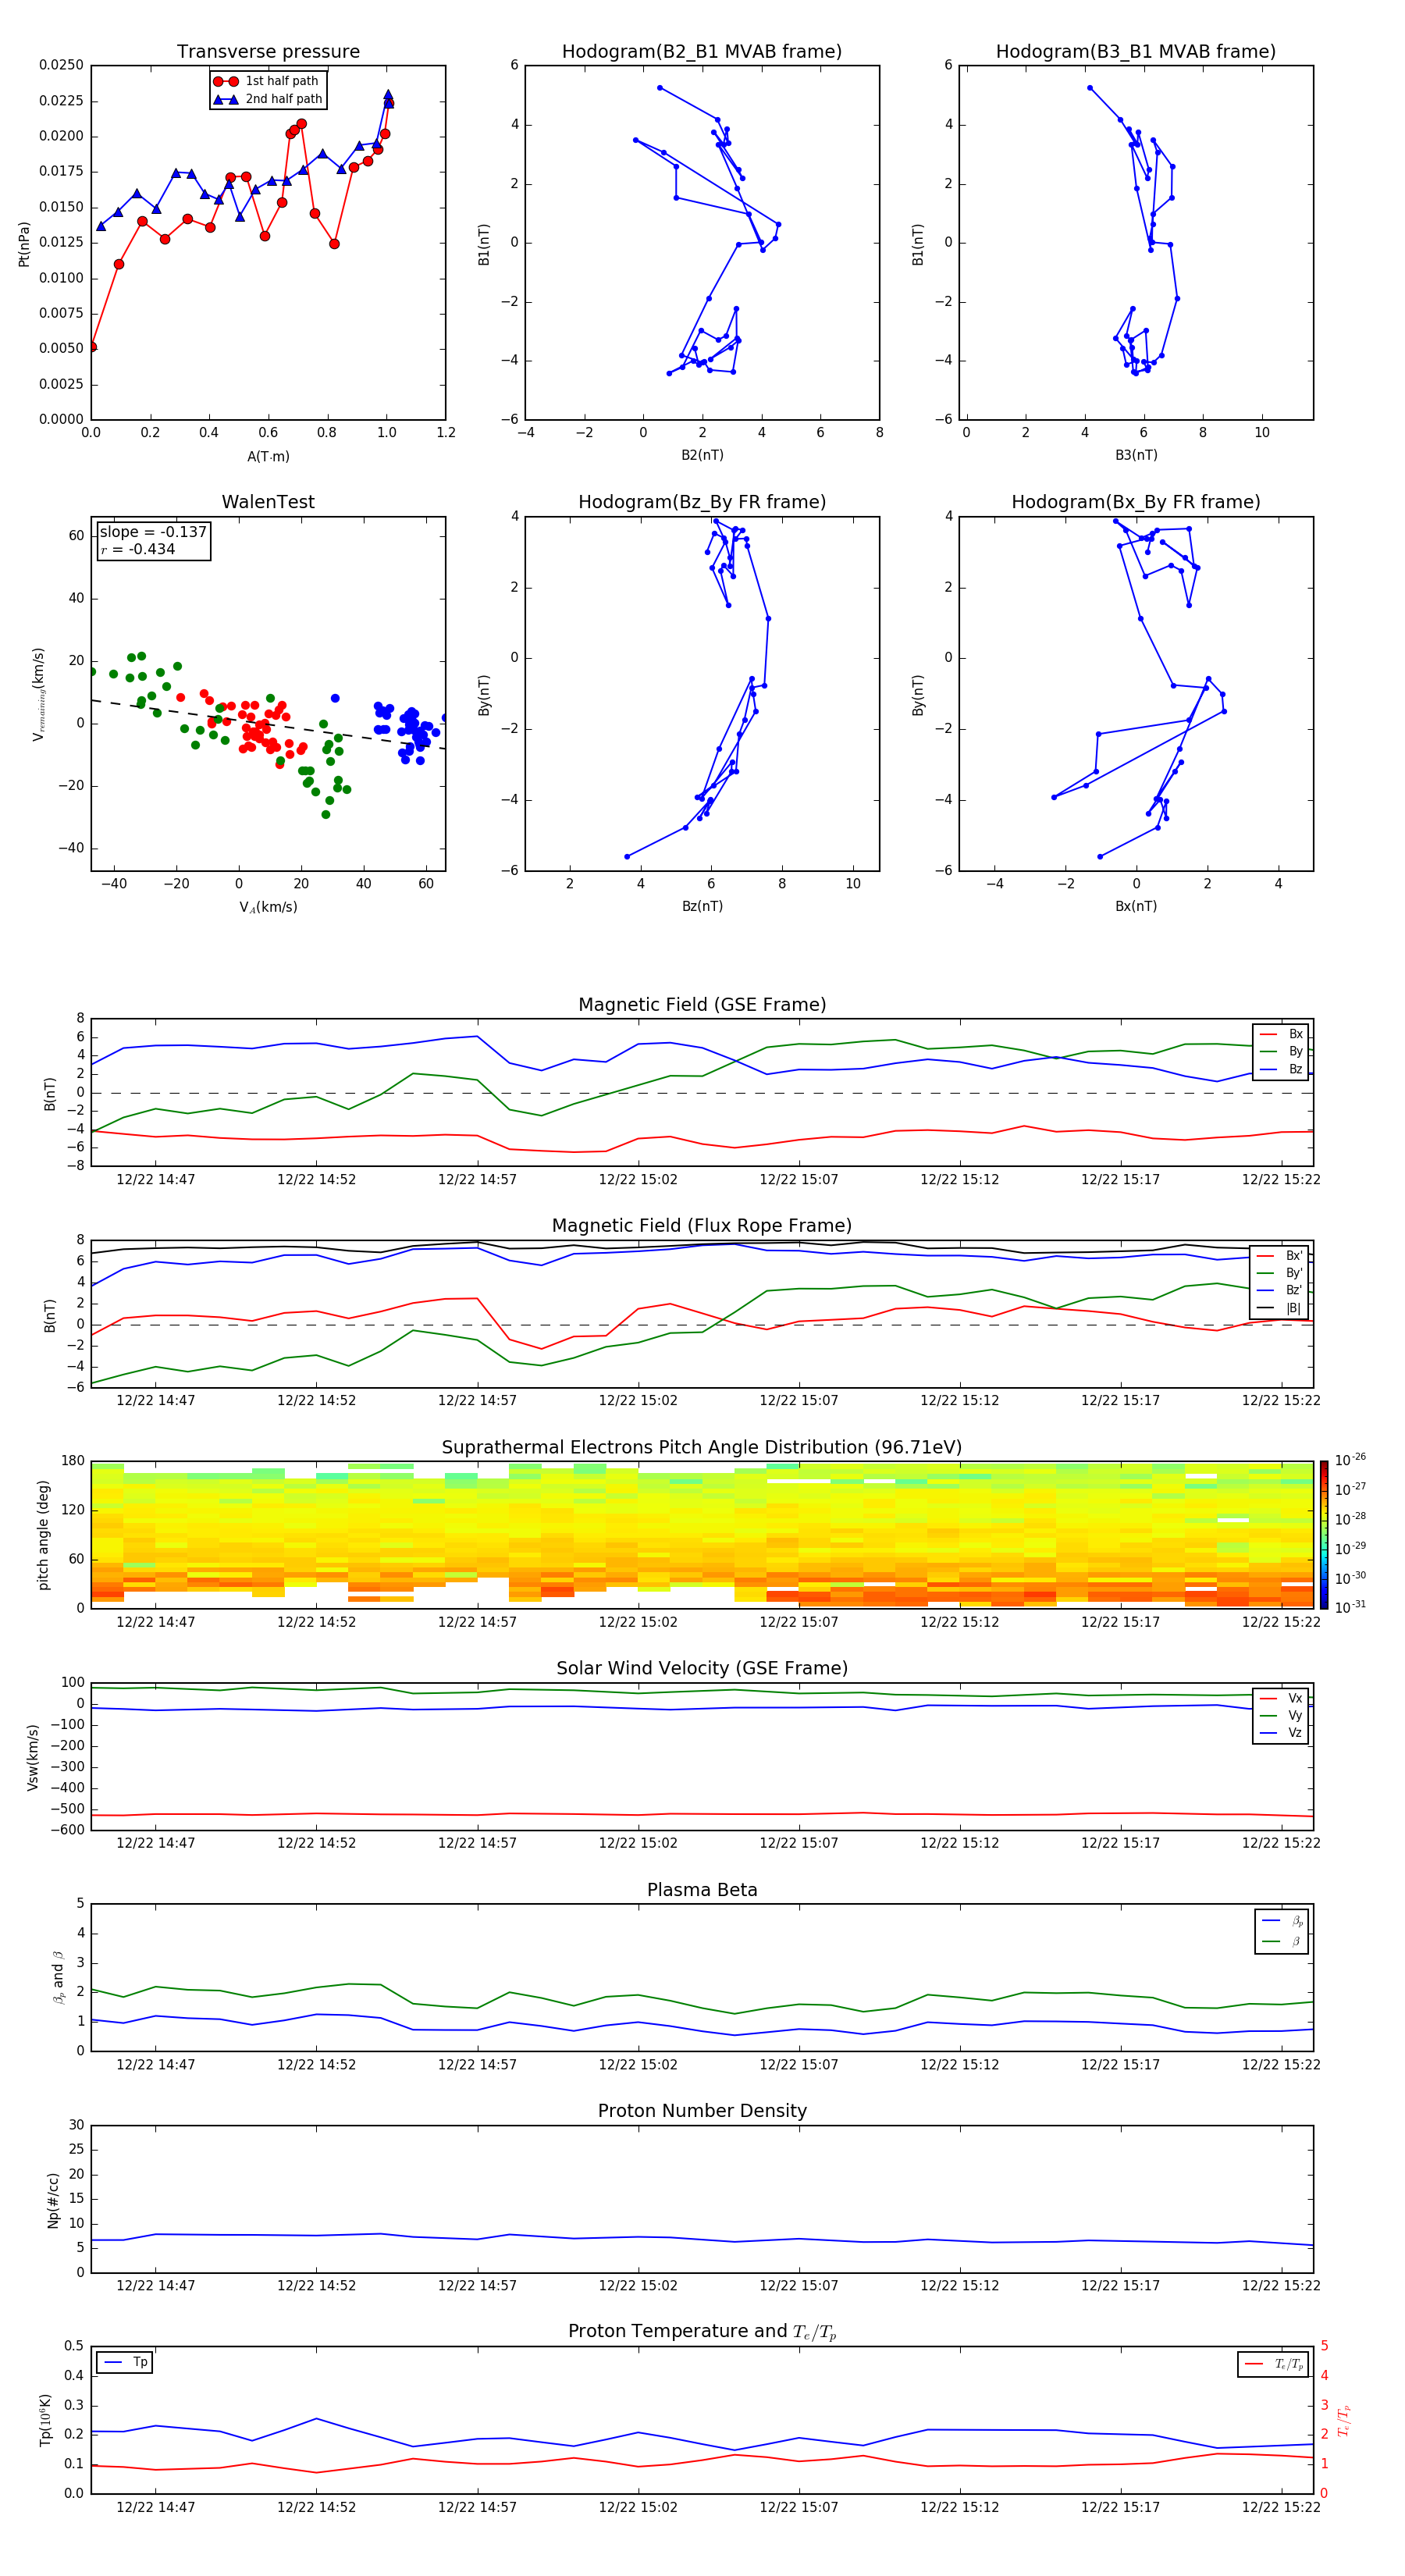The width and height of the screenshot is (1405, 2576).
Task: Click the "Tp(10^6K)" y-axis label
Action: [45, 2420]
